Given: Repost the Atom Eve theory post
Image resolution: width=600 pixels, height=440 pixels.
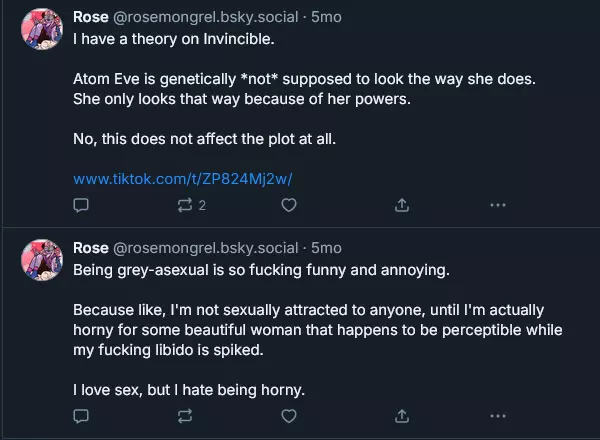Looking at the screenshot, I should [185, 205].
